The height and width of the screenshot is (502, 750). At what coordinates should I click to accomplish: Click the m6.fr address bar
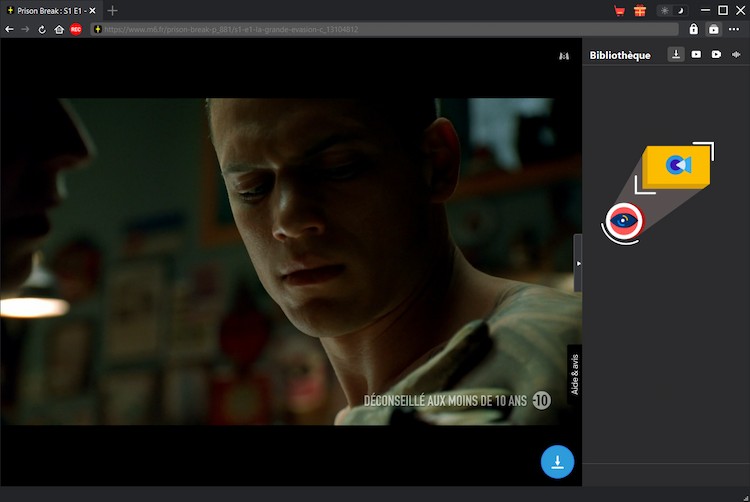coord(385,30)
